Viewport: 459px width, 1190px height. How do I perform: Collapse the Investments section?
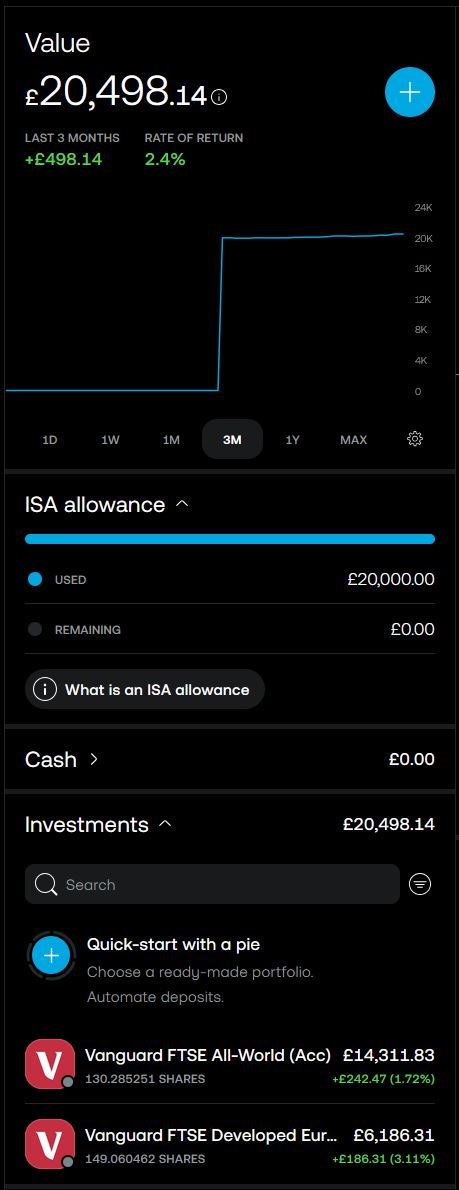tap(166, 824)
